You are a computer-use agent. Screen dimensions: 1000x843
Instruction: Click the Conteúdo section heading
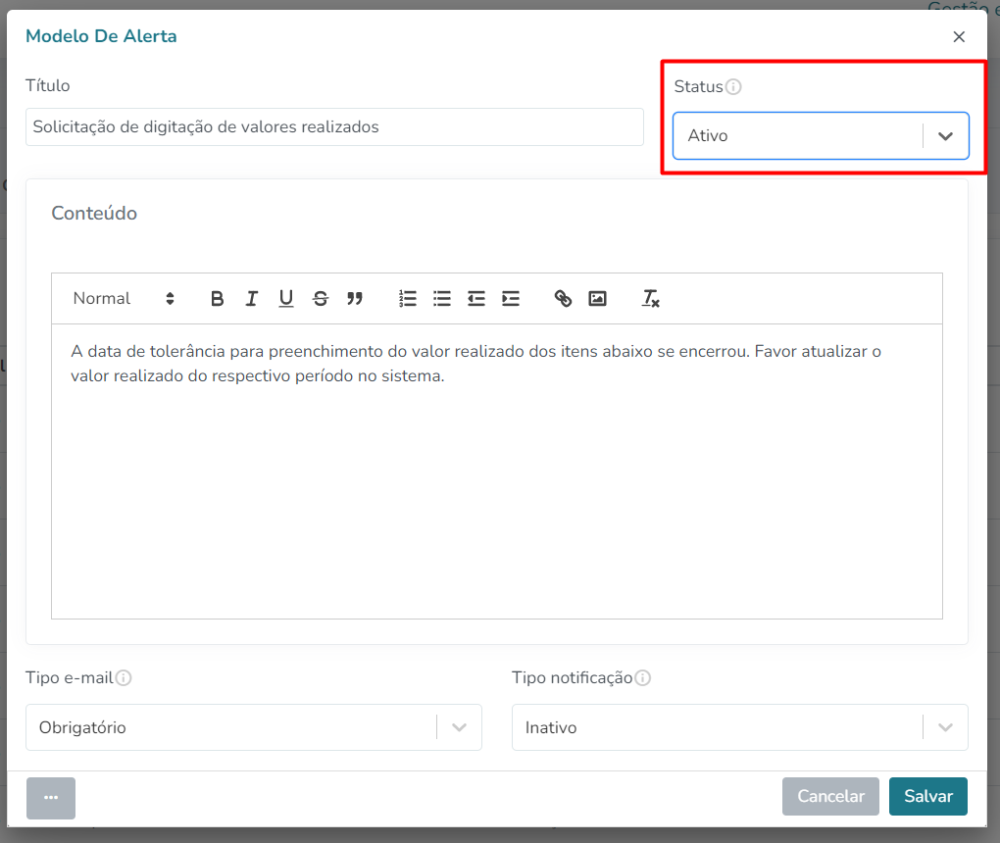[x=94, y=213]
